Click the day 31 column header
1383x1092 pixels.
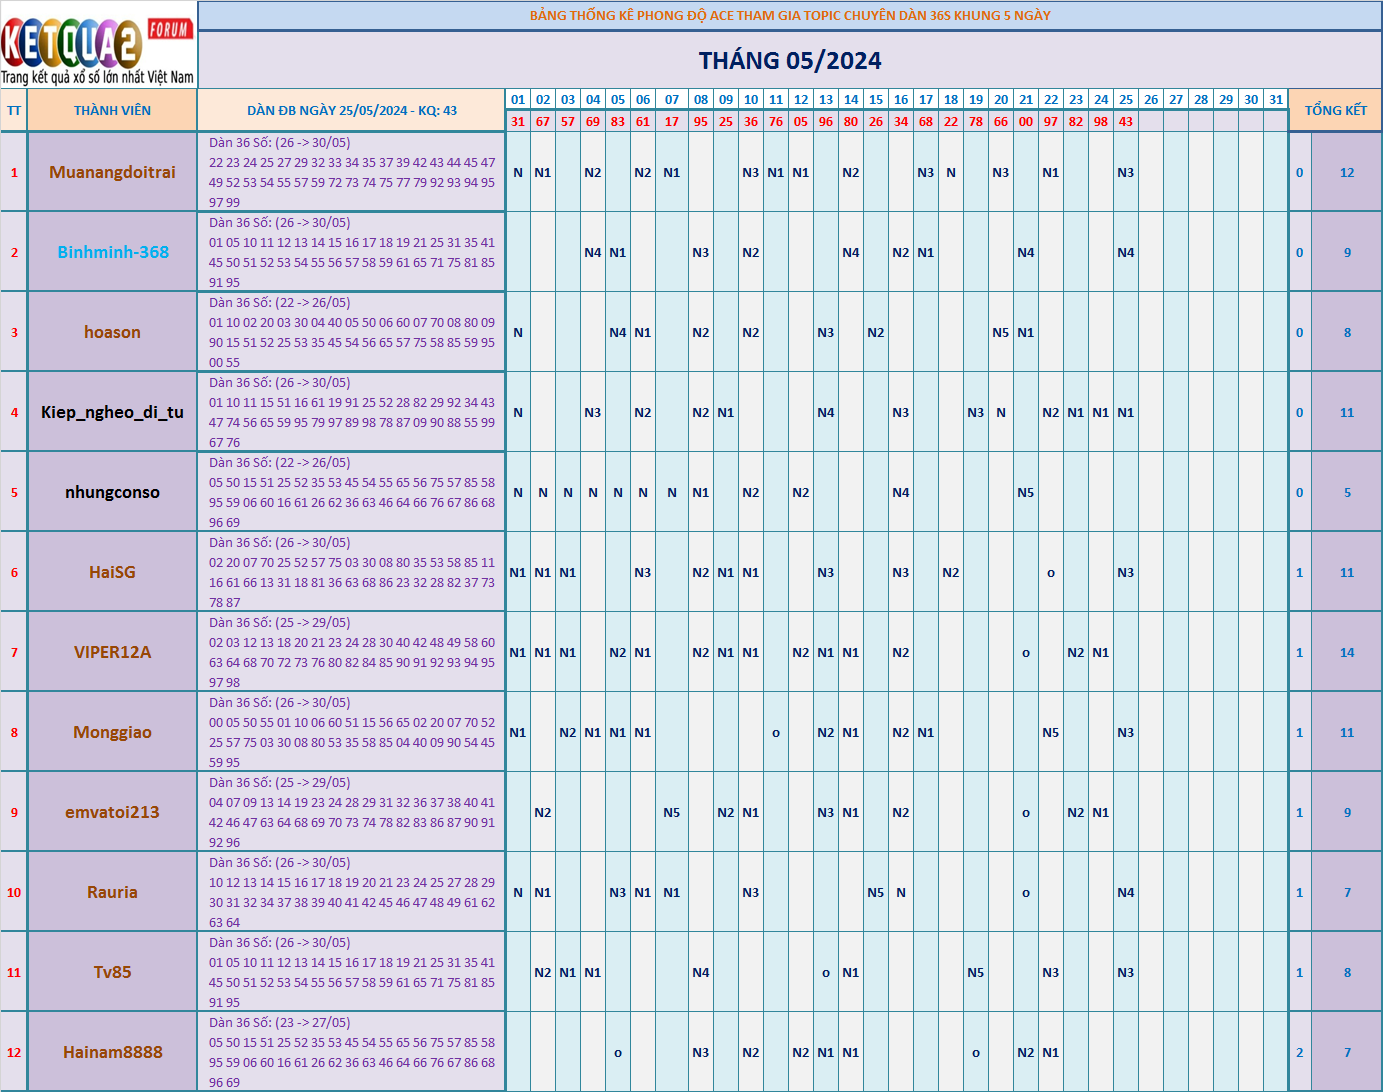pyautogui.click(x=1275, y=100)
